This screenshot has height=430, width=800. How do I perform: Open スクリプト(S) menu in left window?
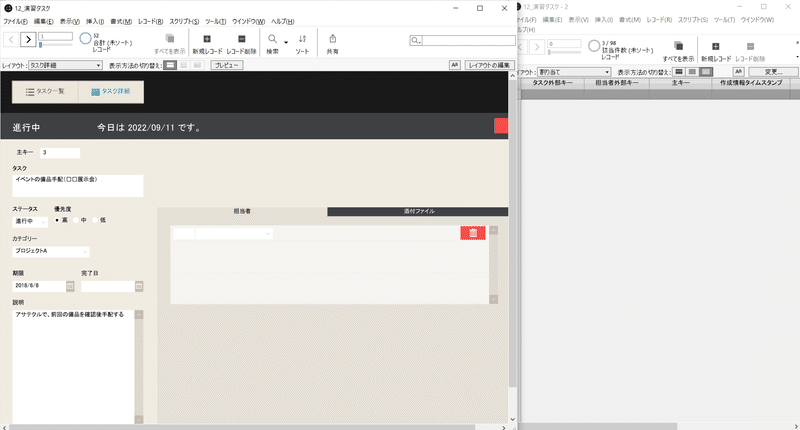184,21
